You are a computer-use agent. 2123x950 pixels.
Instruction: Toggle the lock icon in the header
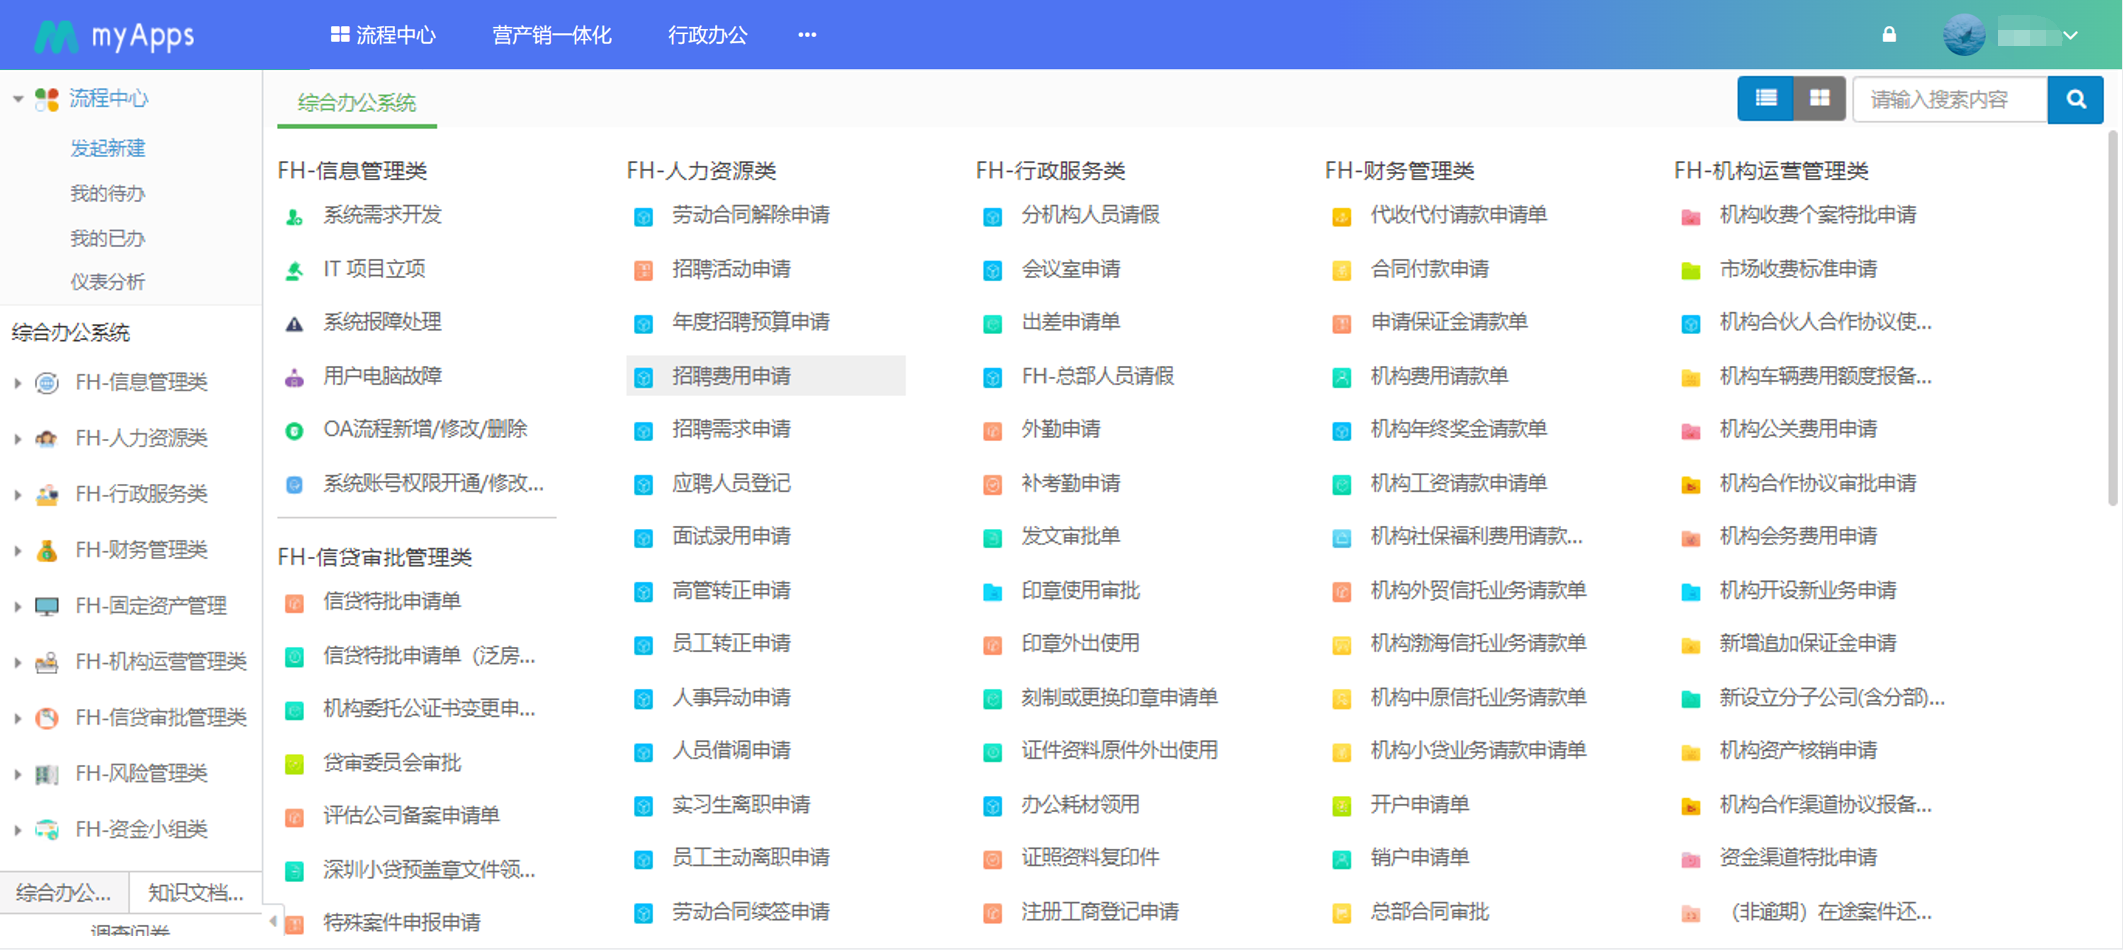click(1890, 33)
